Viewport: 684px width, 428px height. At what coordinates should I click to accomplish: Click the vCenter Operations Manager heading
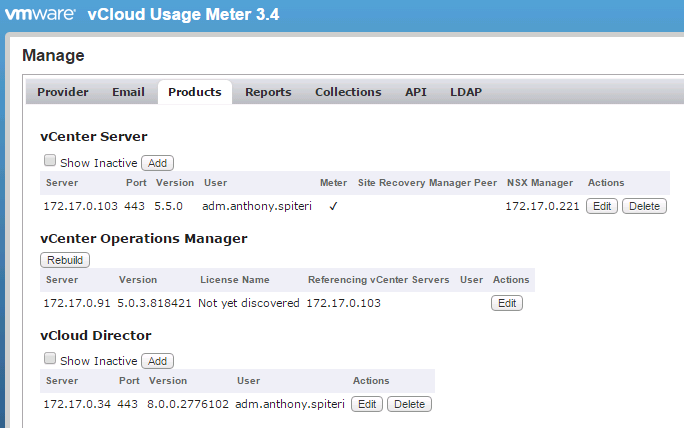[144, 239]
